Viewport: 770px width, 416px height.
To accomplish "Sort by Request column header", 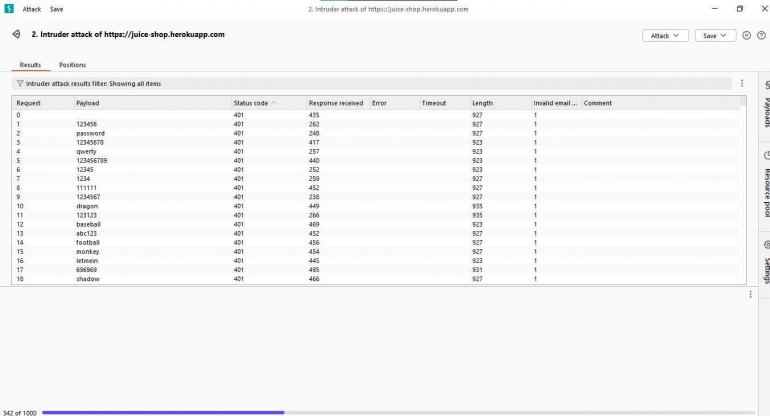I will [43, 103].
